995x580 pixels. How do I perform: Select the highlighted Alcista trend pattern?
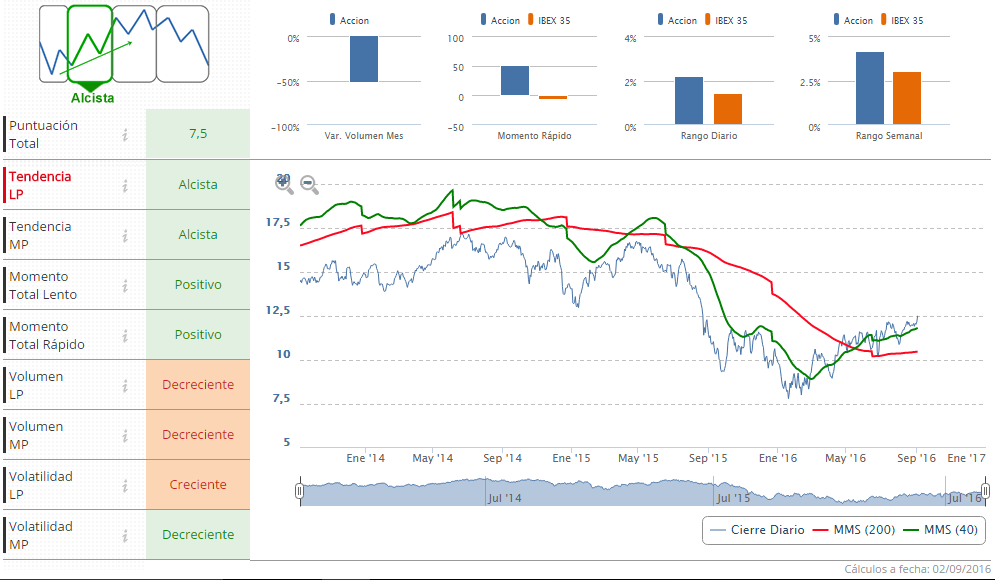(90, 44)
